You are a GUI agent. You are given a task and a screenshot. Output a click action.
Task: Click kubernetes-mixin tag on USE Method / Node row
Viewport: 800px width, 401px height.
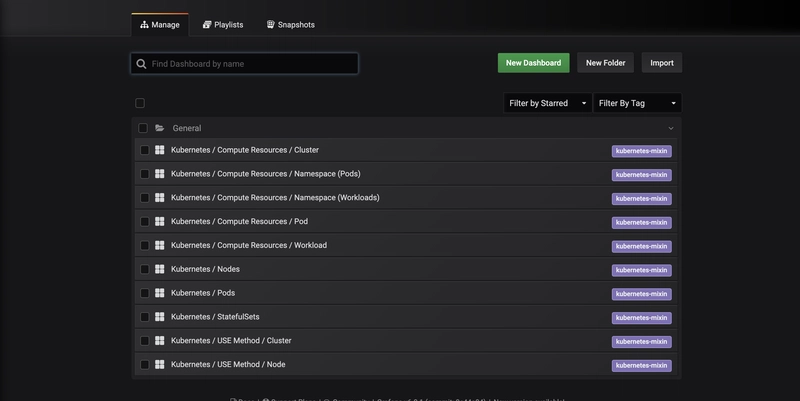click(x=641, y=365)
